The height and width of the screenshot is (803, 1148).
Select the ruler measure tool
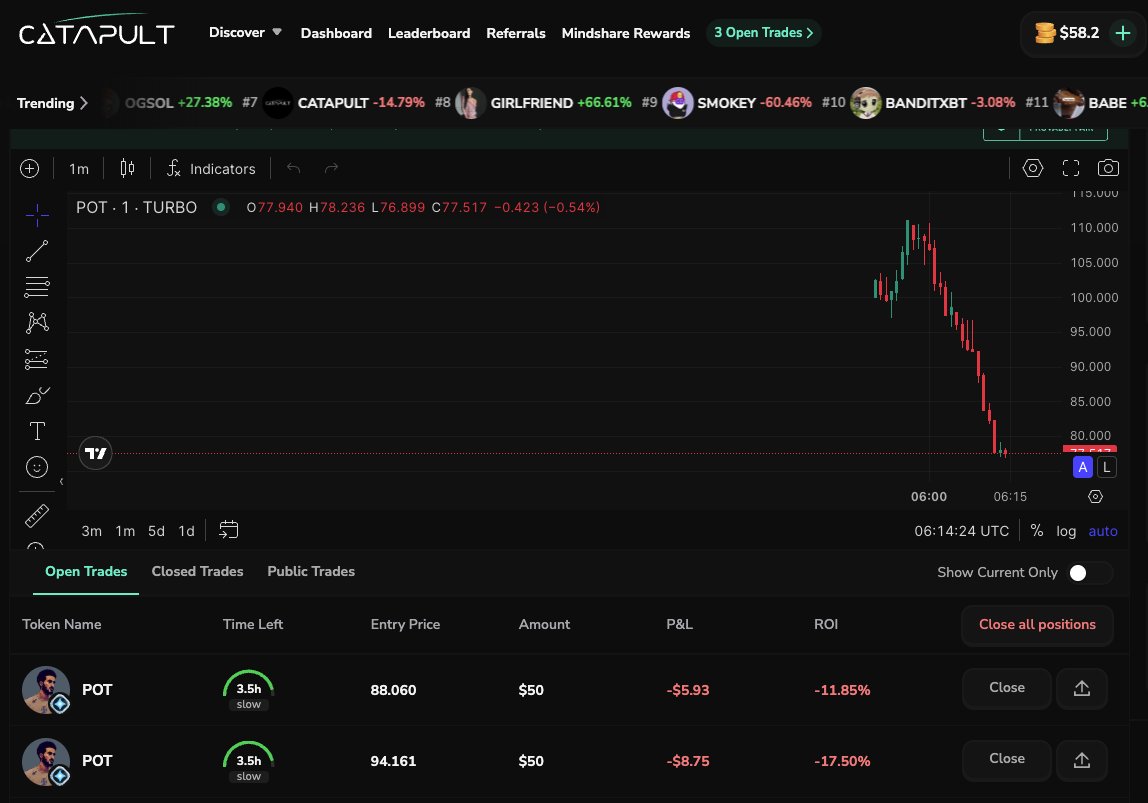click(x=37, y=516)
